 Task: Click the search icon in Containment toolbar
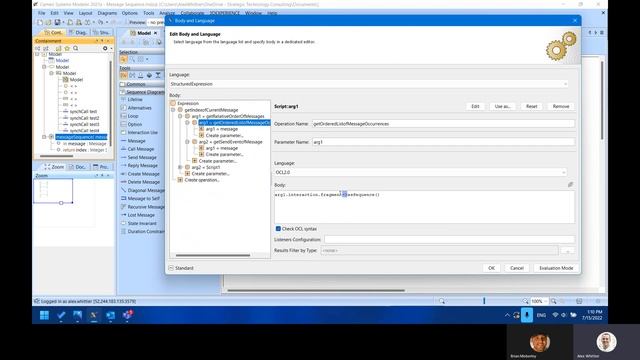point(76,48)
